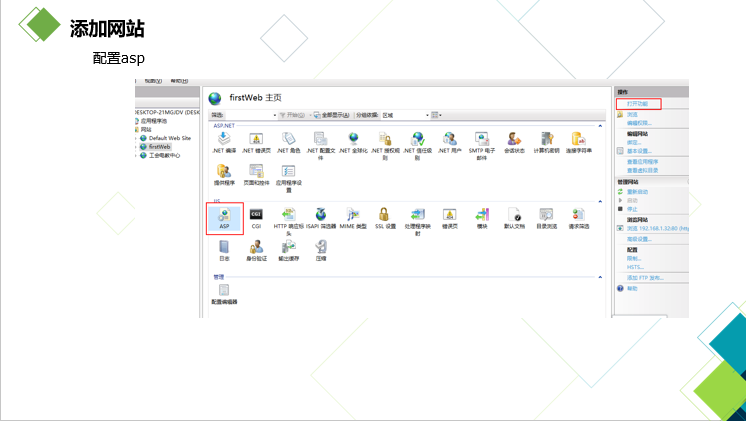Open the IIS error pages icon
The height and width of the screenshot is (421, 746).
[450, 218]
